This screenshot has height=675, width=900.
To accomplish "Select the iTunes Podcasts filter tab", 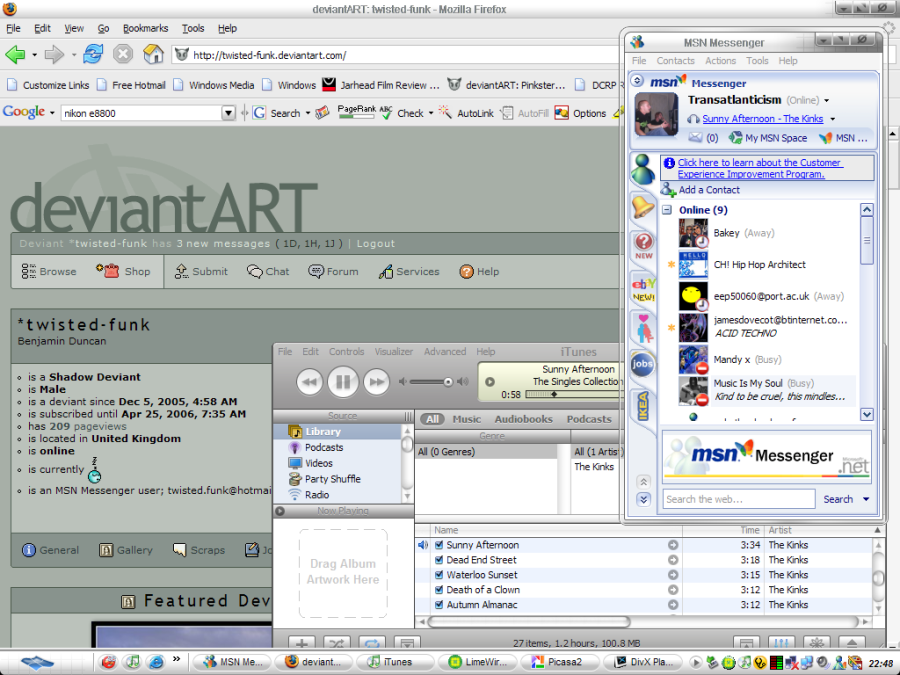I will (x=589, y=419).
